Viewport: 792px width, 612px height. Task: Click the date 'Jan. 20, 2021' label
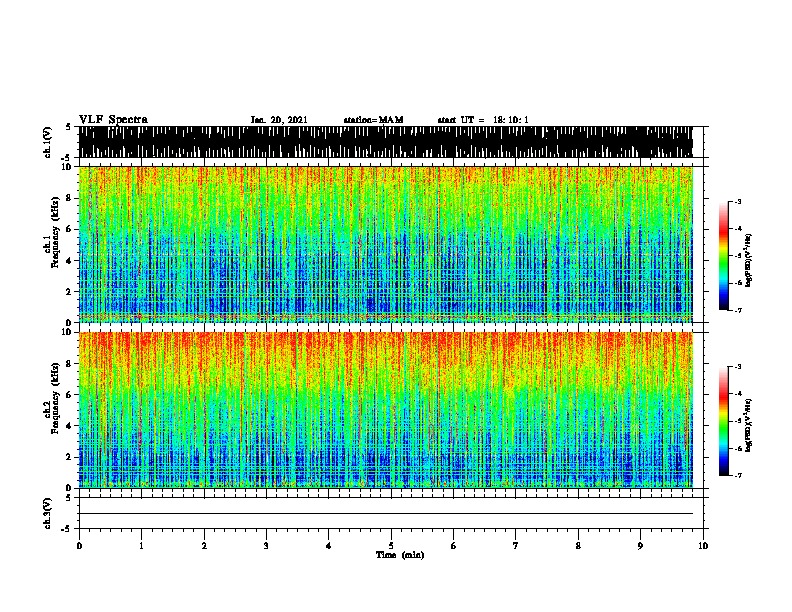[x=279, y=120]
